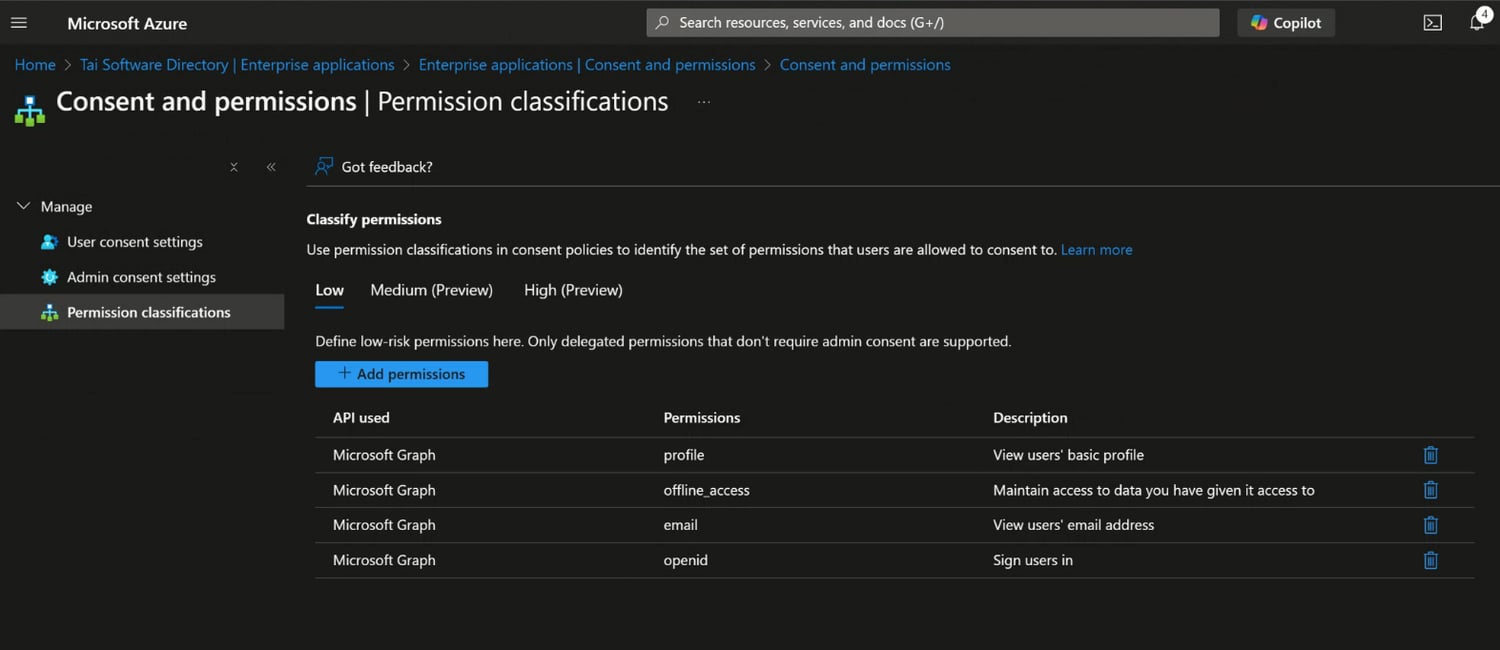Click 'Sign users in' description

coord(1033,560)
